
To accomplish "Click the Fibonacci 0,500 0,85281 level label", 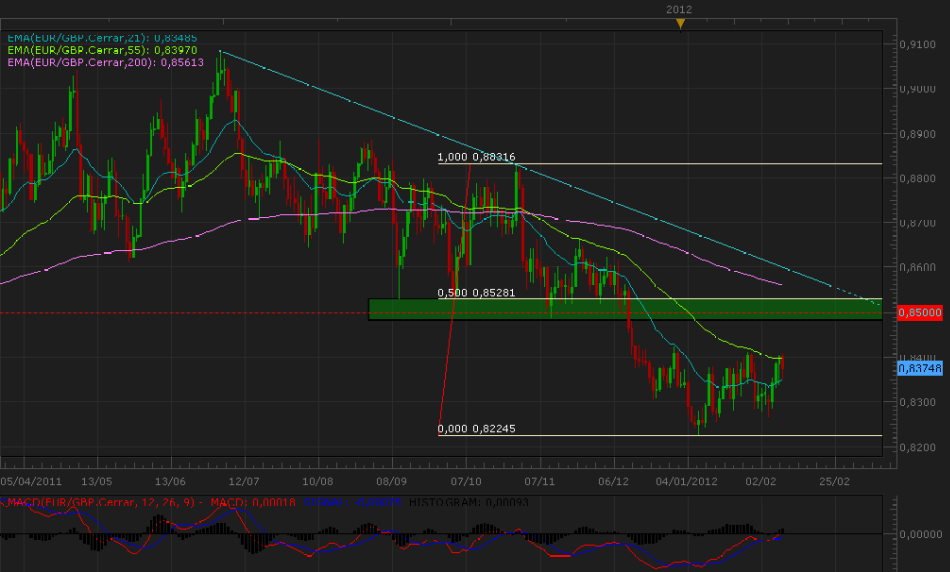I will (x=477, y=293).
